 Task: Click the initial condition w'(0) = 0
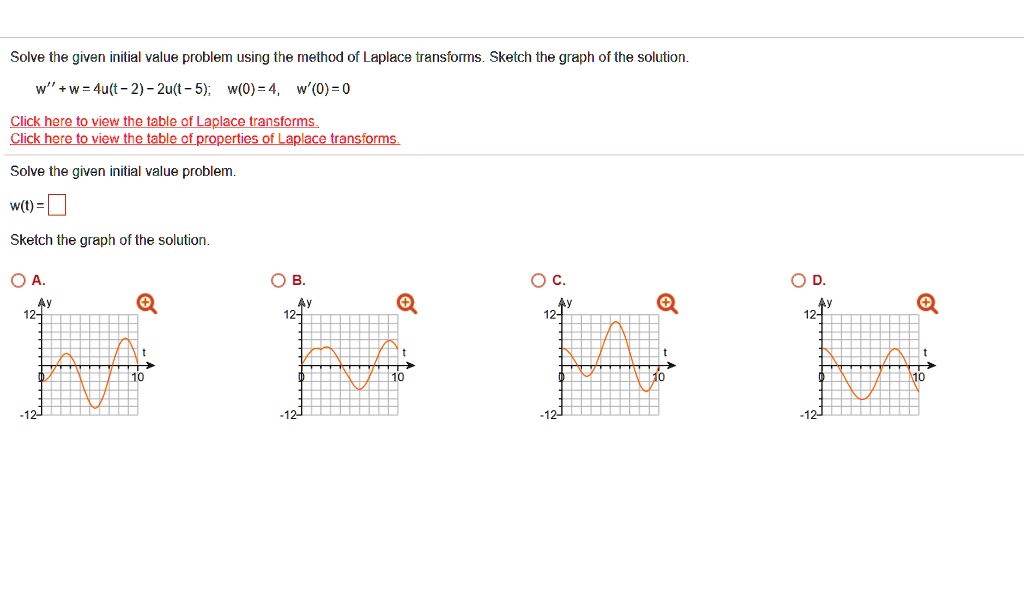(x=323, y=89)
